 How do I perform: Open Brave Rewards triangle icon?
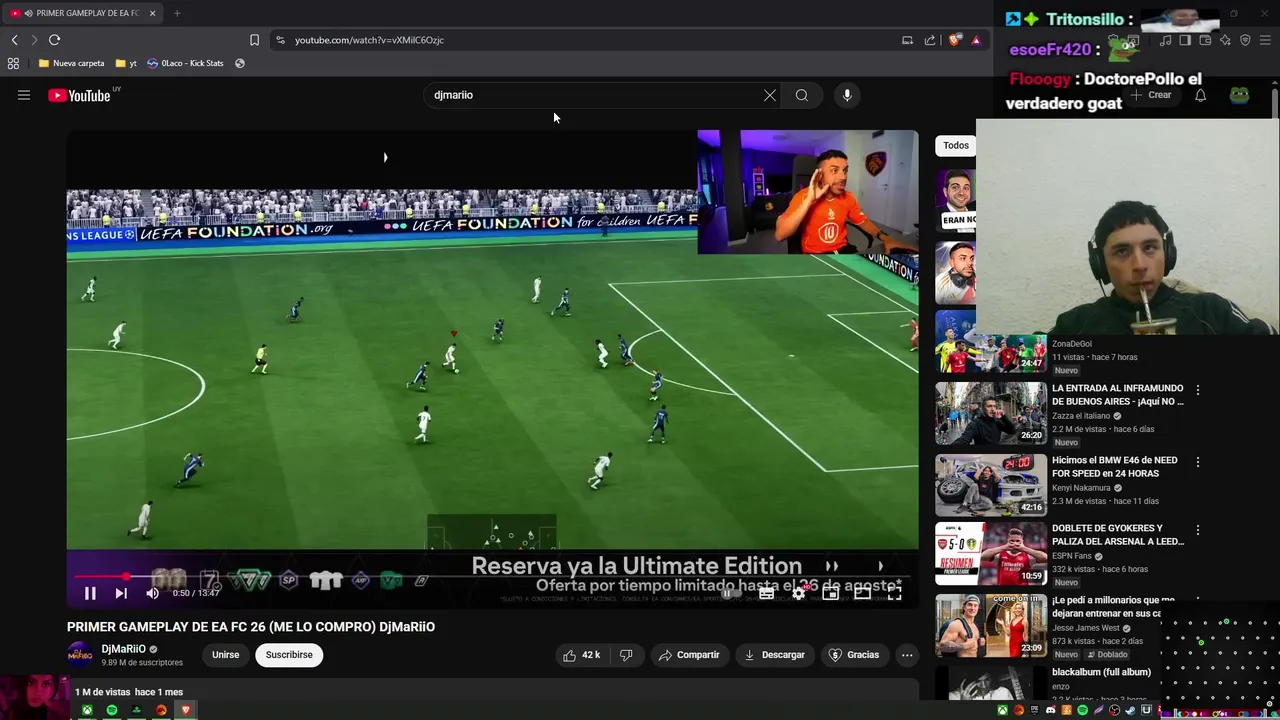click(976, 40)
